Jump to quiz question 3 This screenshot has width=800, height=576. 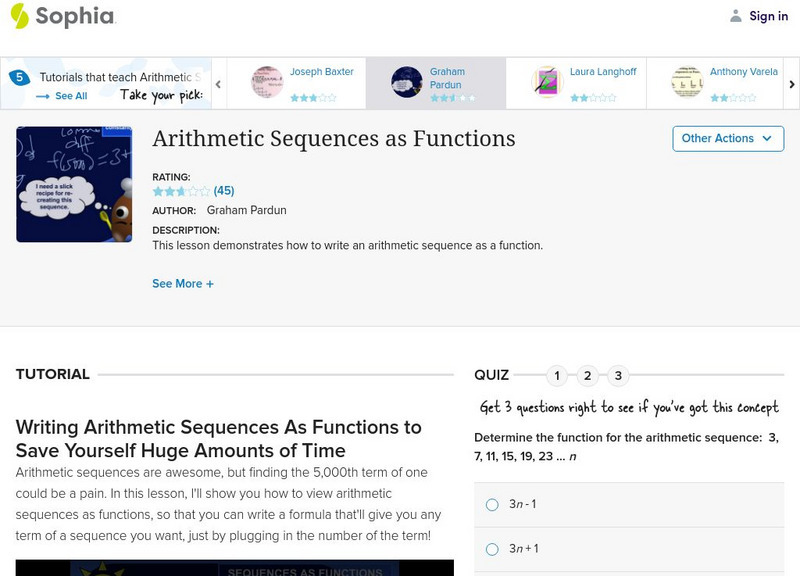(x=618, y=376)
